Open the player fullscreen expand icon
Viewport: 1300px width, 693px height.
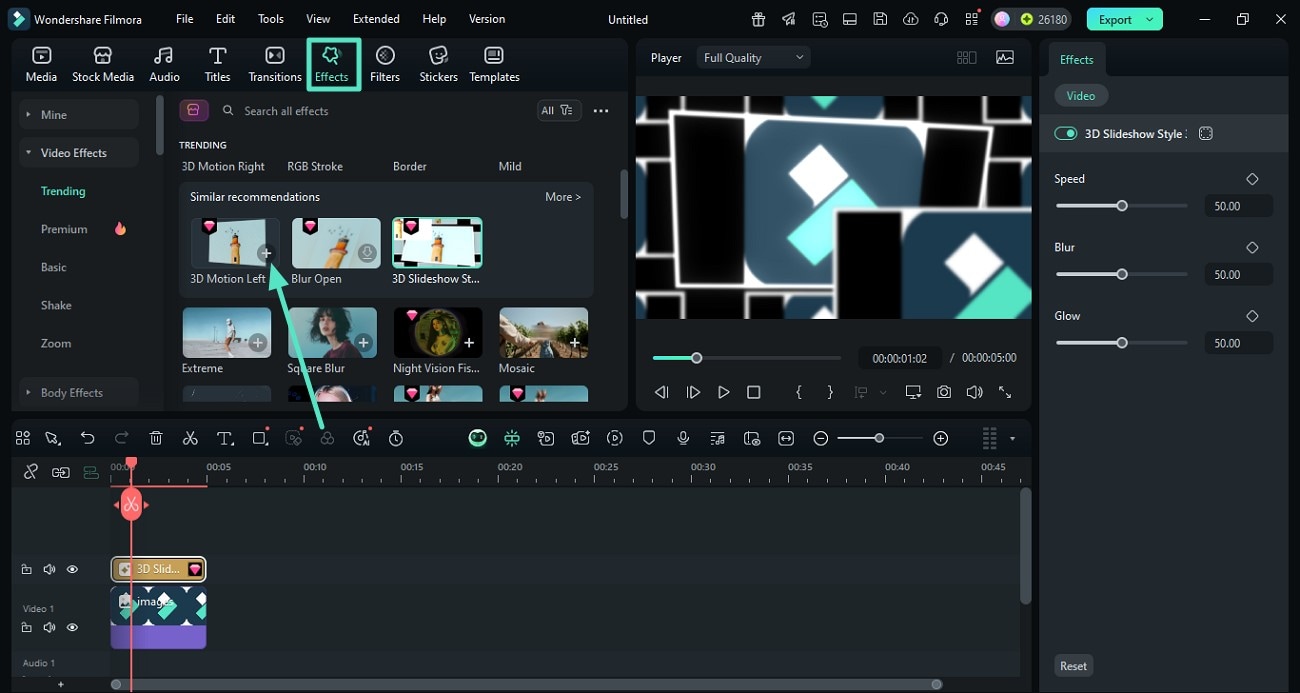[x=1005, y=393]
